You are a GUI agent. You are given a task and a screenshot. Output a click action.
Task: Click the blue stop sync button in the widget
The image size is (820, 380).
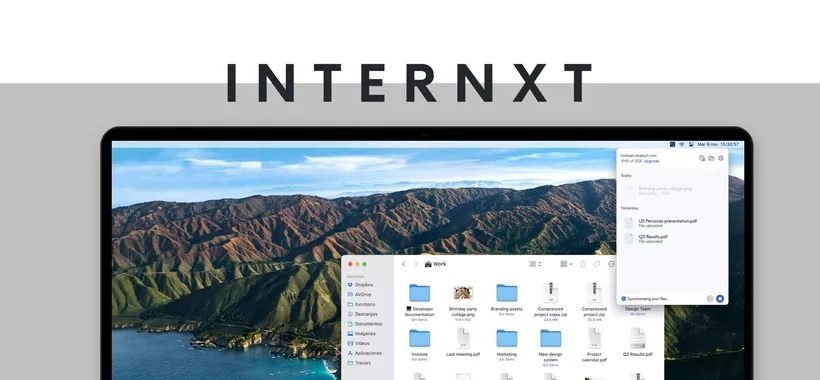[x=720, y=298]
